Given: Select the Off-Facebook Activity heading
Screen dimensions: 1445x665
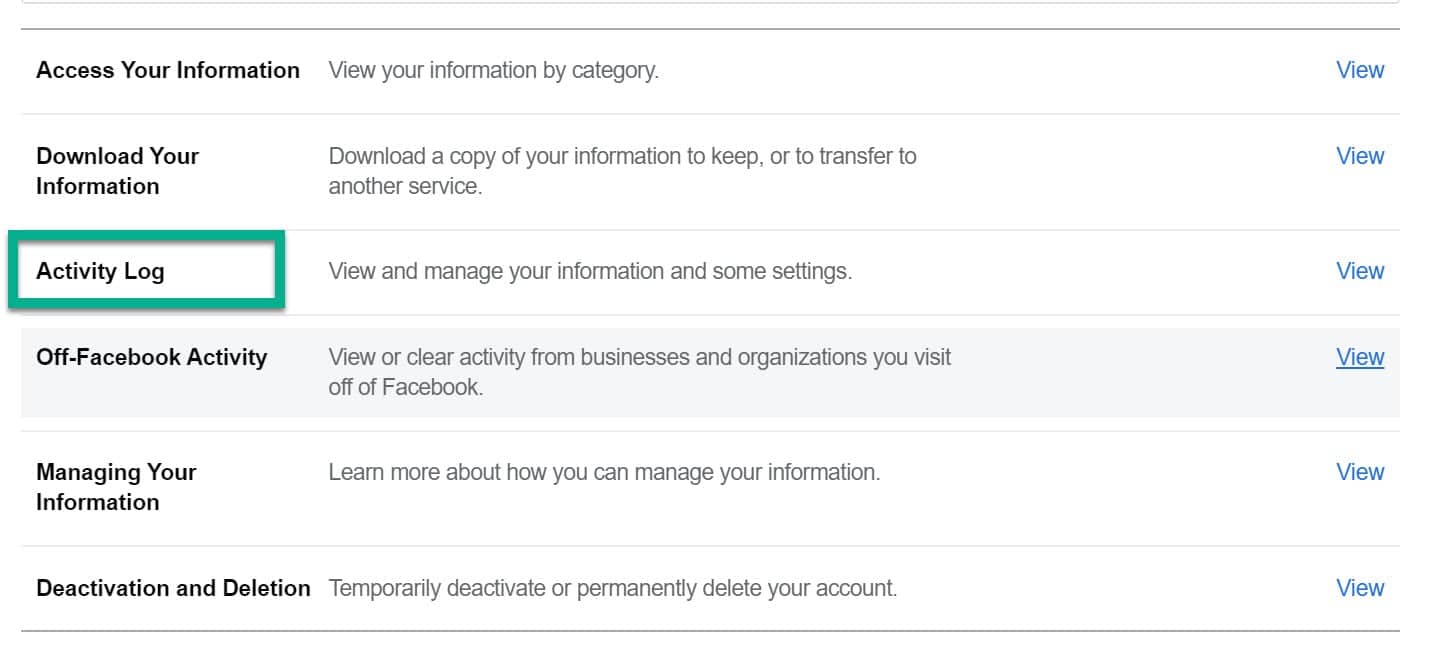Looking at the screenshot, I should [x=152, y=357].
